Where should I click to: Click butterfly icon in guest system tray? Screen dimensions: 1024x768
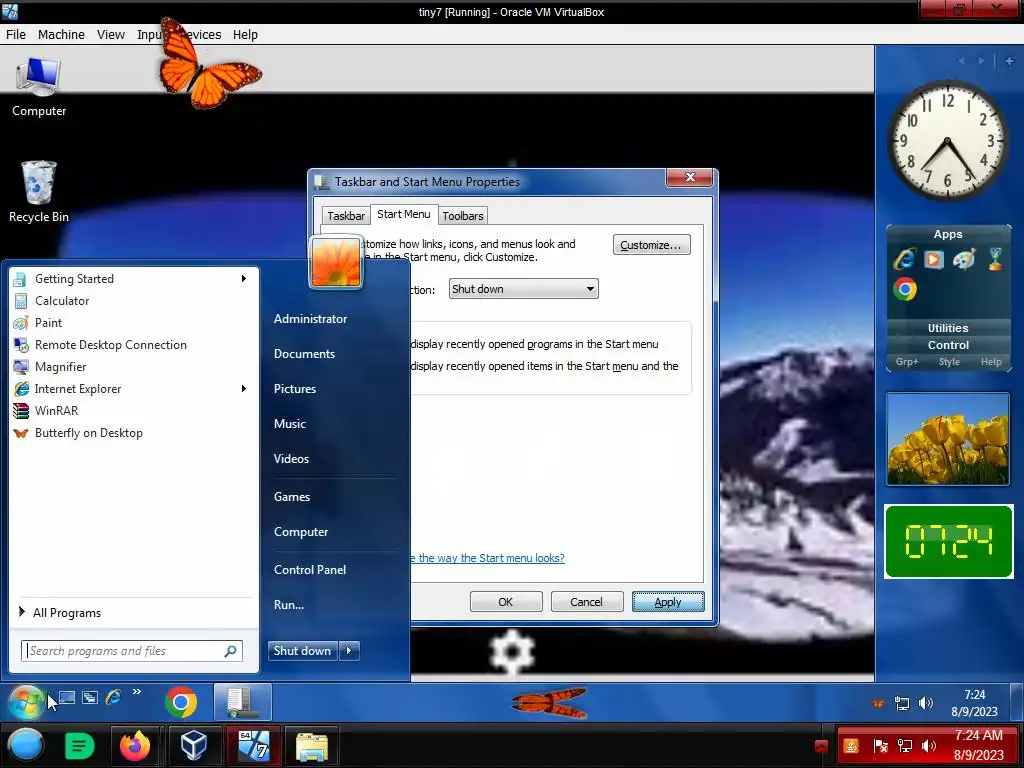pyautogui.click(x=878, y=703)
